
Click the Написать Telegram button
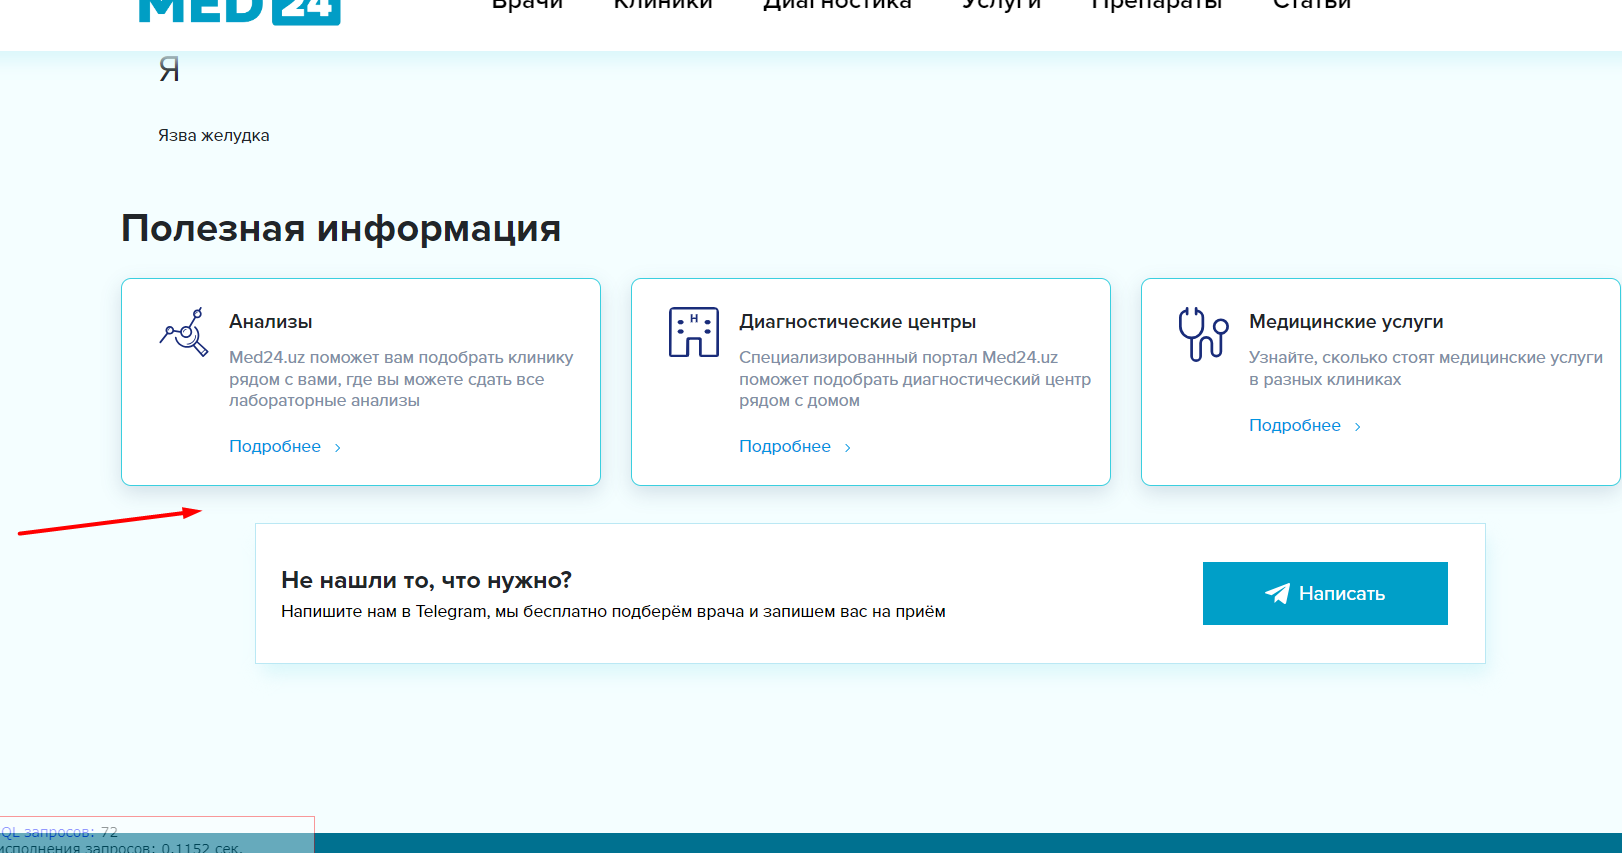[1325, 593]
